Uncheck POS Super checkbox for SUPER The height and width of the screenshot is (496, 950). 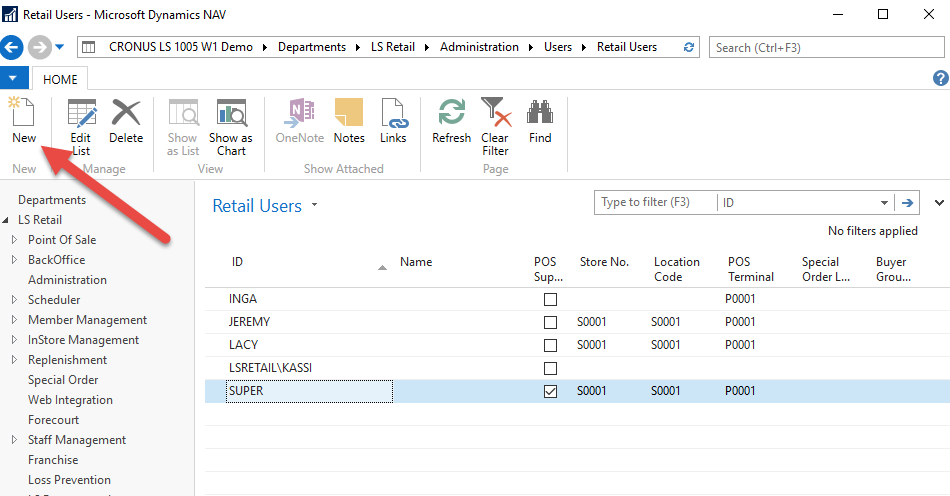coord(550,392)
